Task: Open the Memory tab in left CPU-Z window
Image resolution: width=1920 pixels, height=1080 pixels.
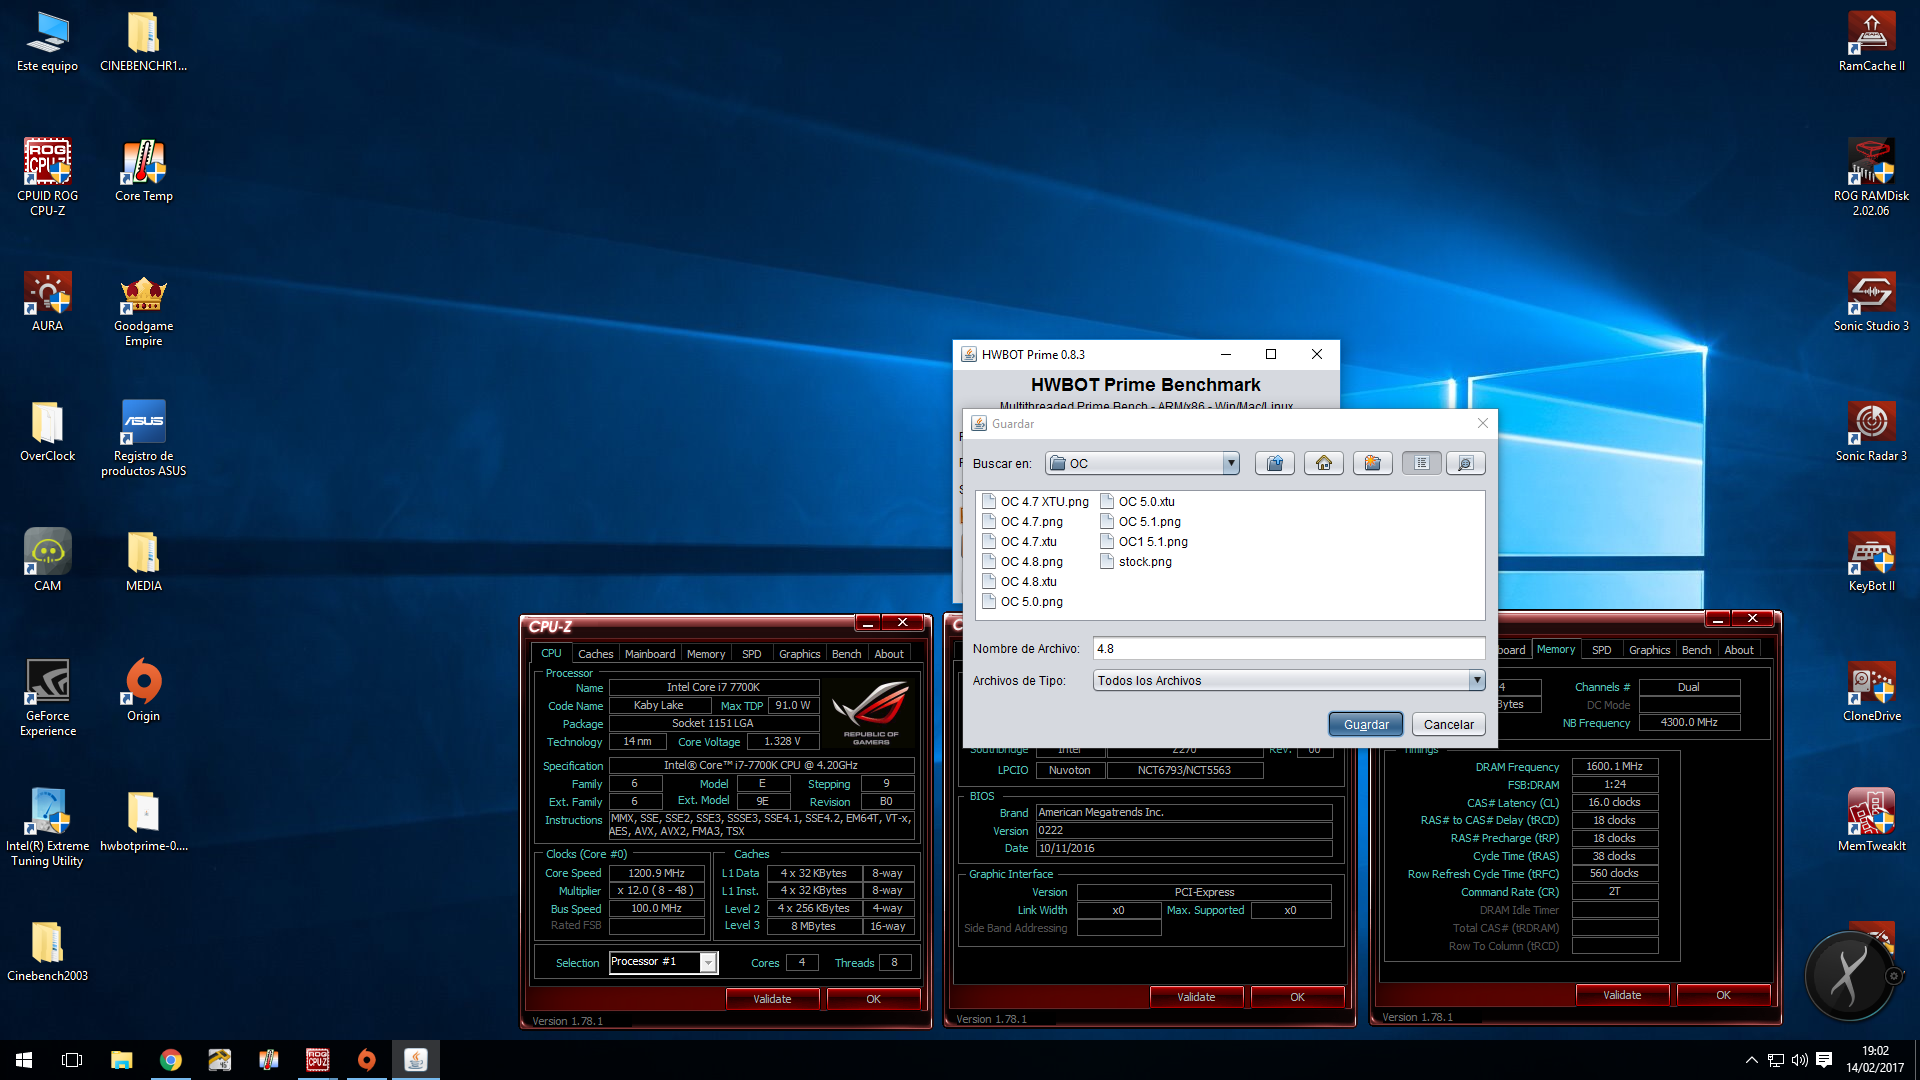Action: [x=706, y=654]
